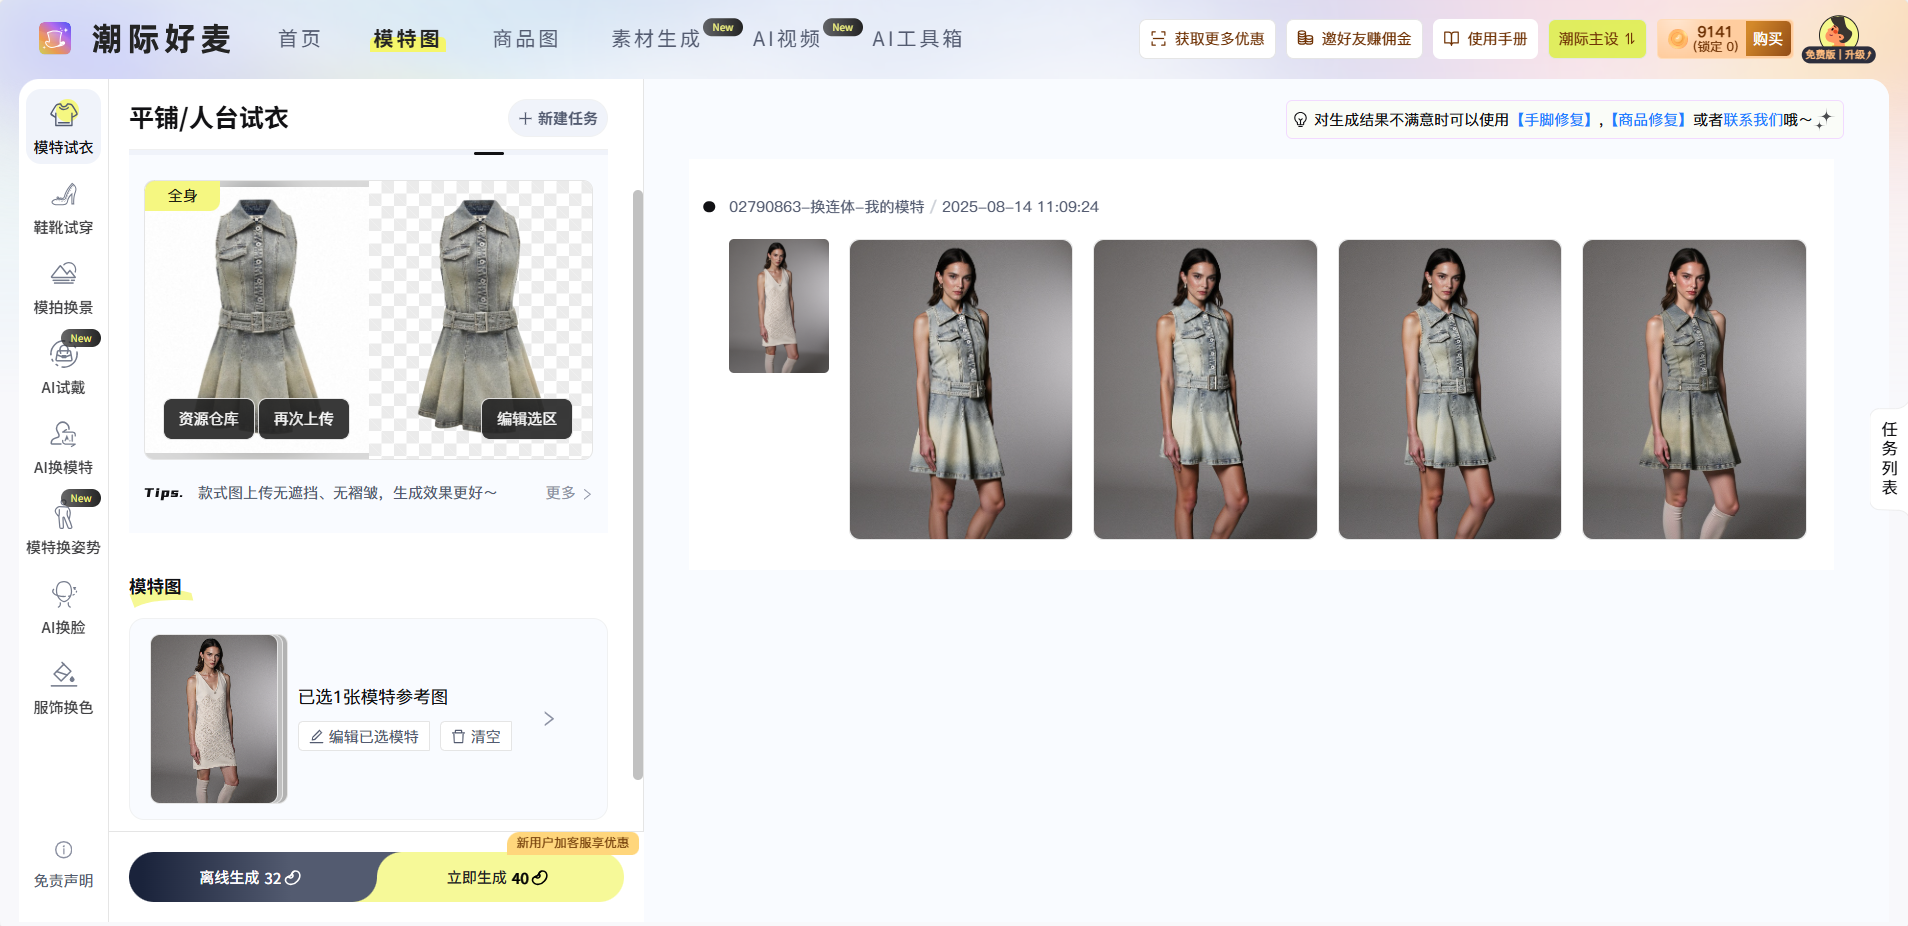Go to 首页 home page
The image size is (1908, 926).
(x=300, y=39)
